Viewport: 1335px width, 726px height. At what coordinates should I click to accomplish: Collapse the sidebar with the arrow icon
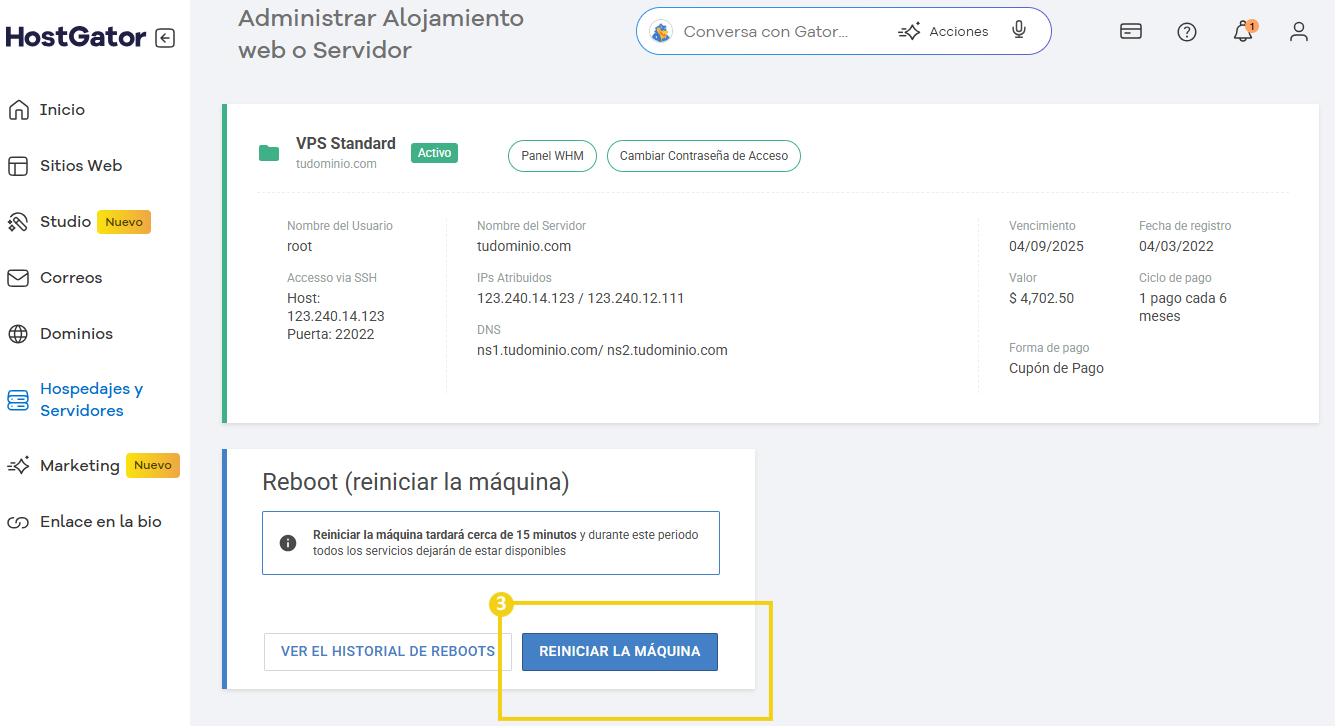click(166, 38)
